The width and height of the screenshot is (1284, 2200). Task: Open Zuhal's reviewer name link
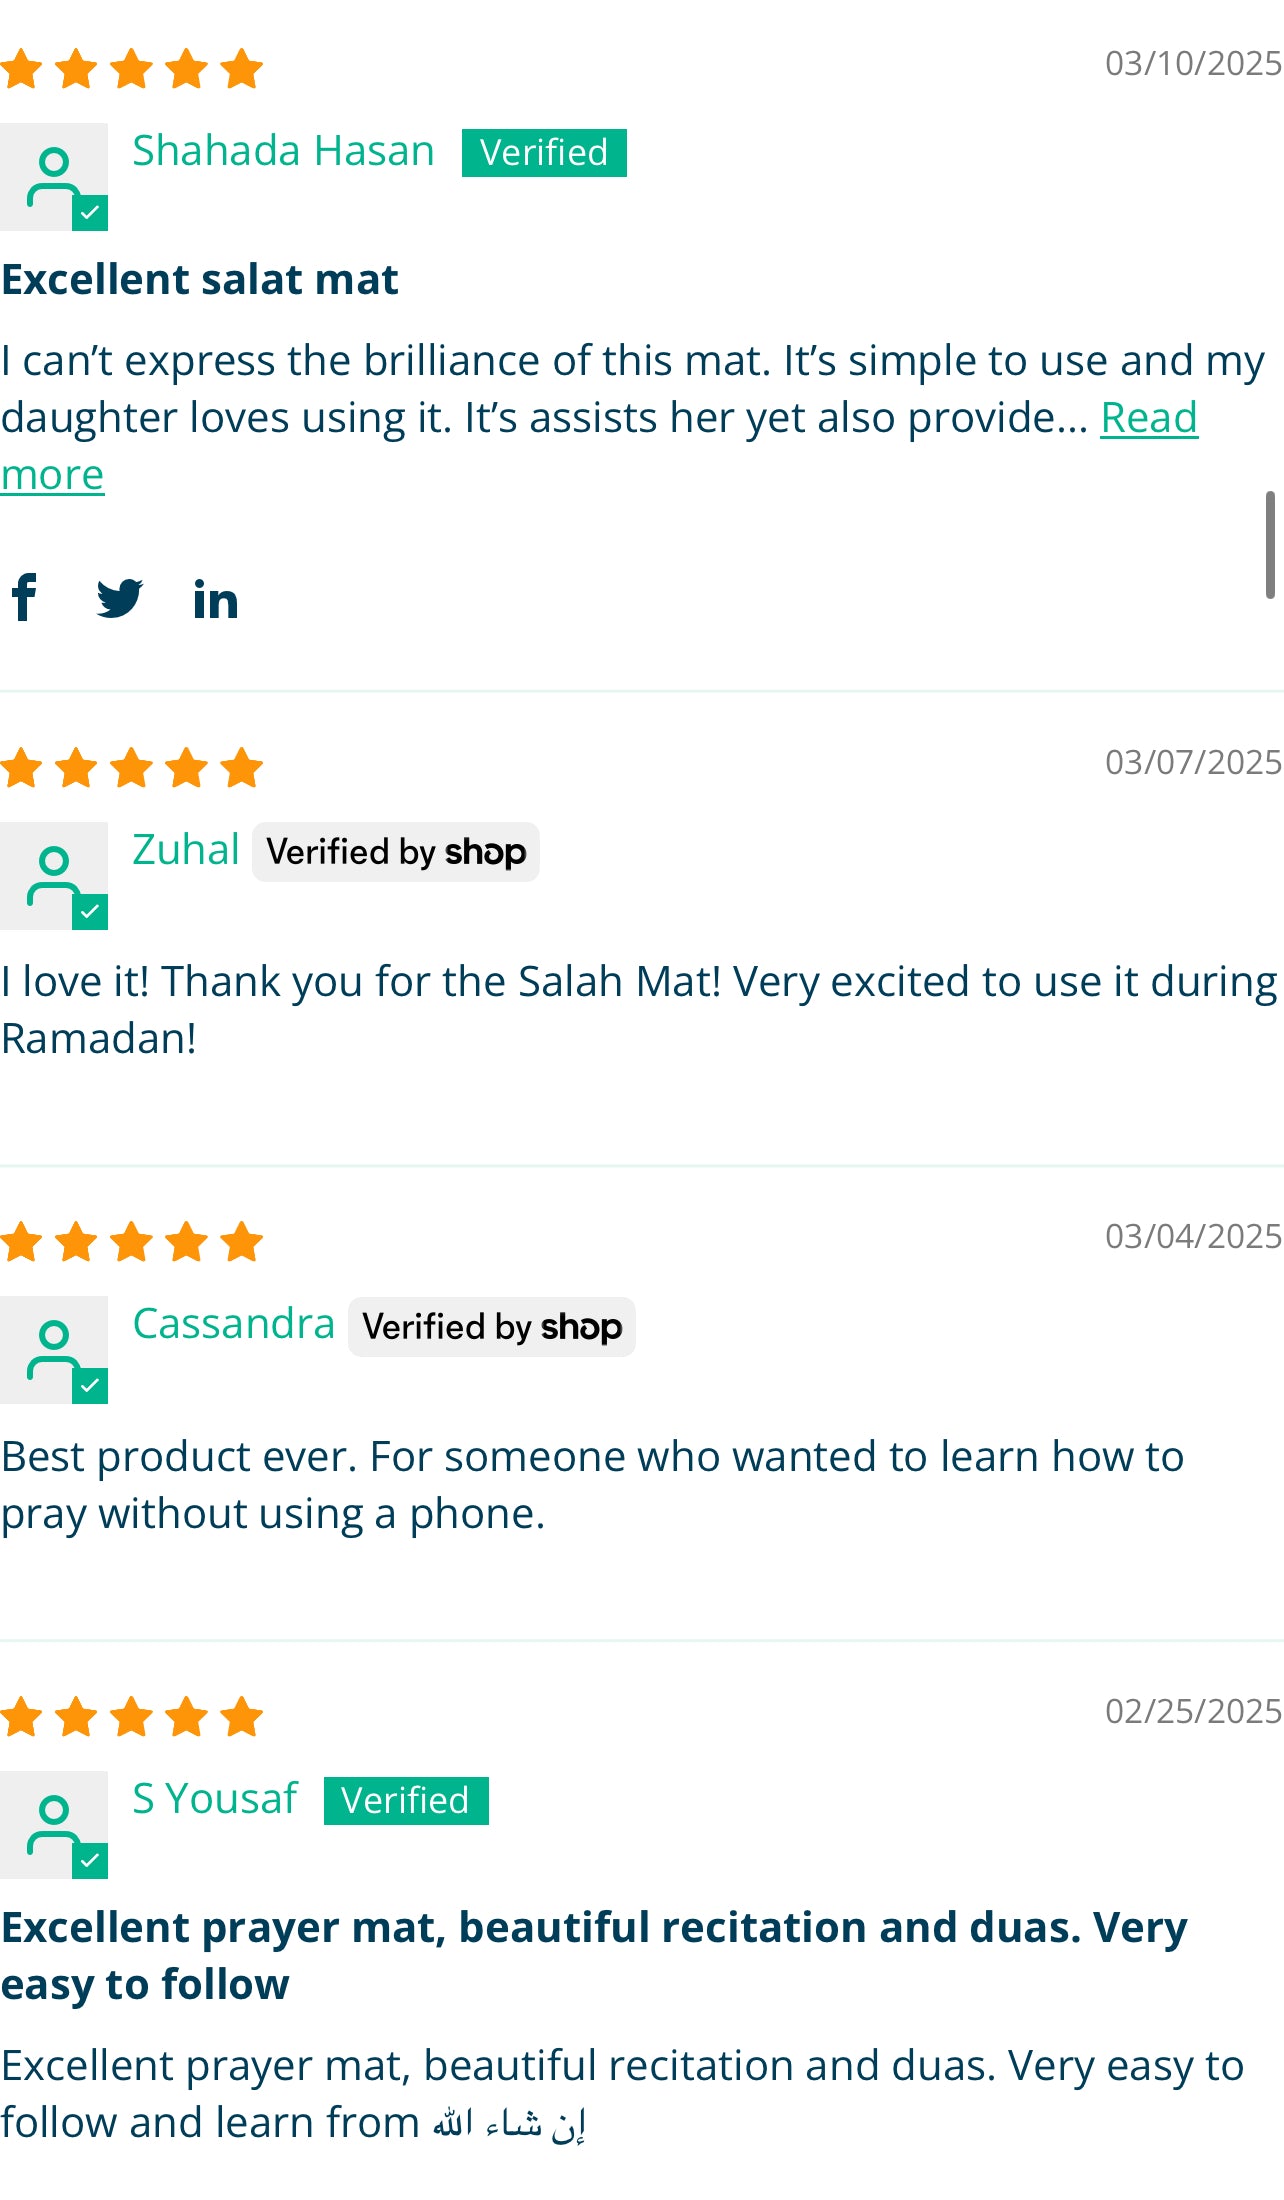click(184, 849)
